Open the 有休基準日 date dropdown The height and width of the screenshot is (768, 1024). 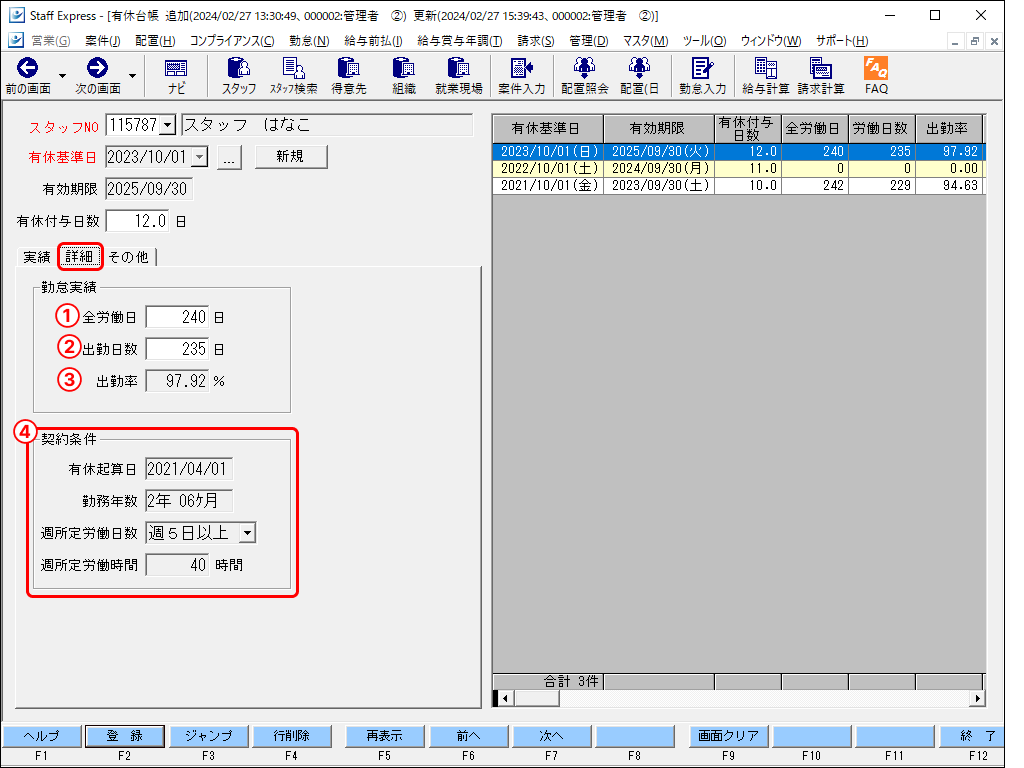click(200, 157)
